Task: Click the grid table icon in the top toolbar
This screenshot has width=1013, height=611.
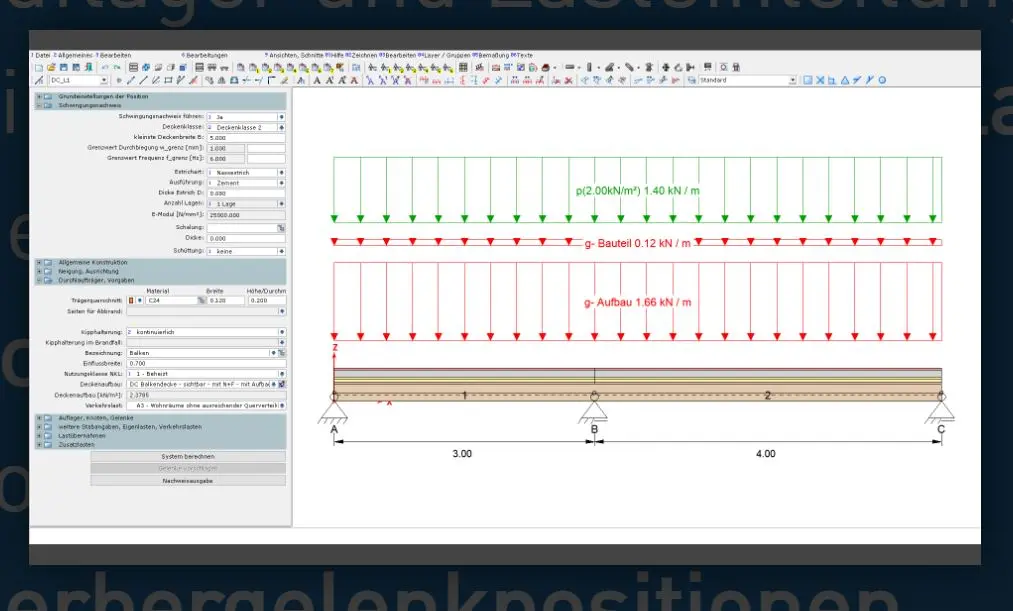Action: [463, 67]
